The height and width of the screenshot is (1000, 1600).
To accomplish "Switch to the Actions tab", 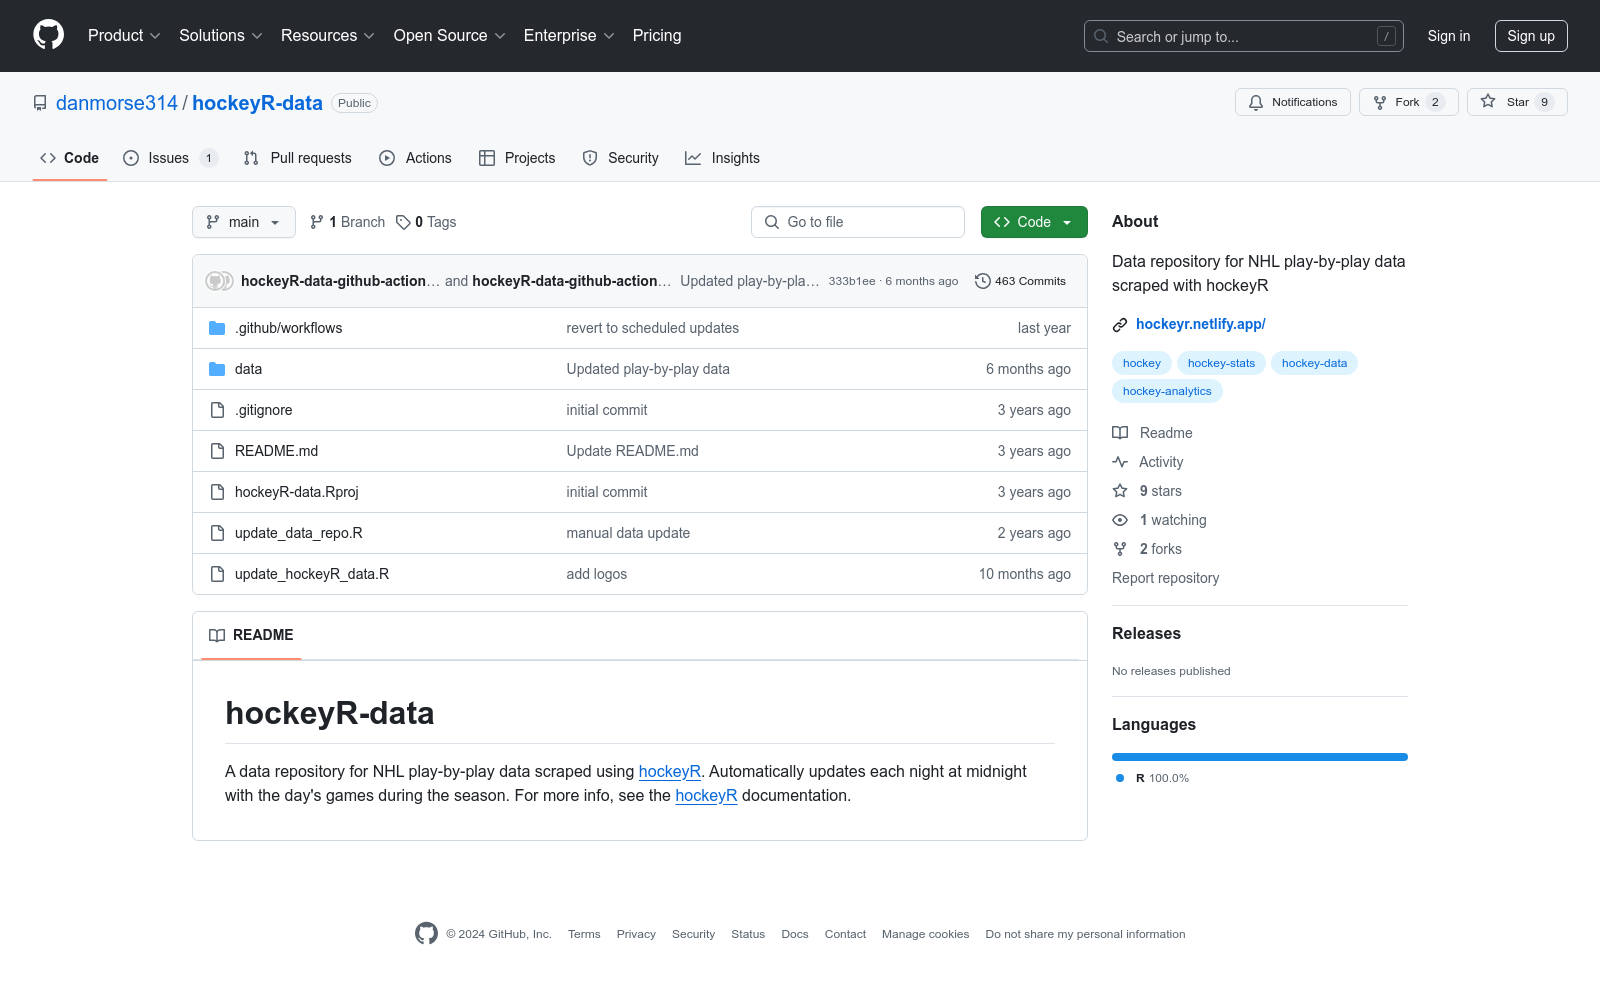I will 415,158.
